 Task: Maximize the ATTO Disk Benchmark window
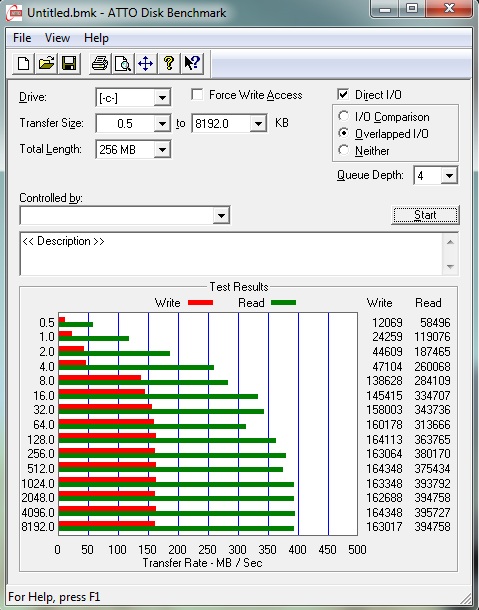tap(412, 9)
